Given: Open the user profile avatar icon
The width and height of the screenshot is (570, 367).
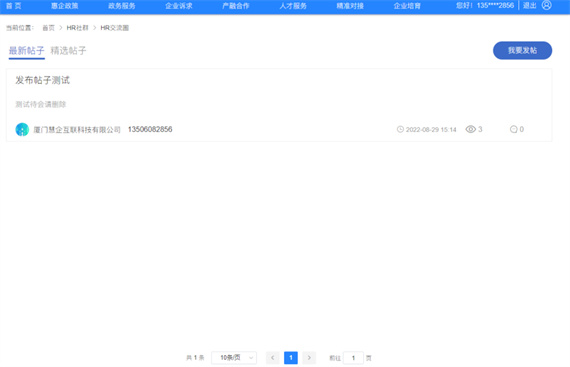Looking at the screenshot, I should click(x=546, y=5).
